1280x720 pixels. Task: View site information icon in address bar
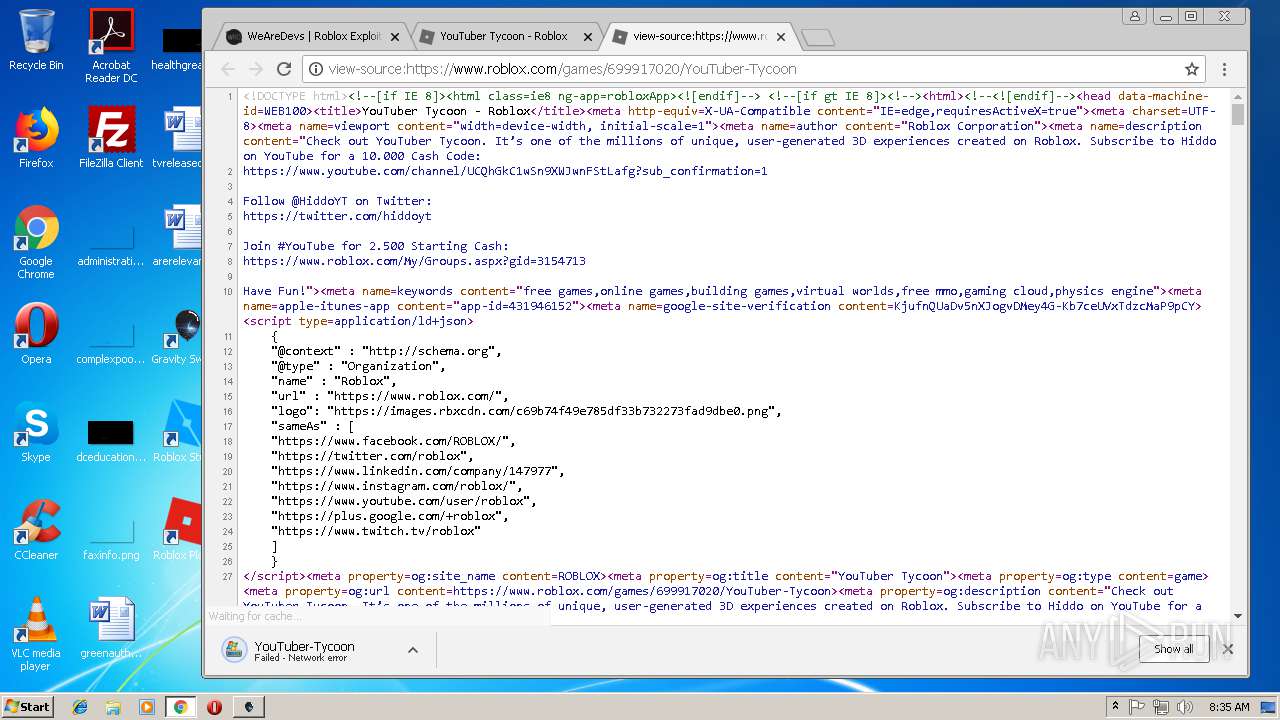pos(315,69)
